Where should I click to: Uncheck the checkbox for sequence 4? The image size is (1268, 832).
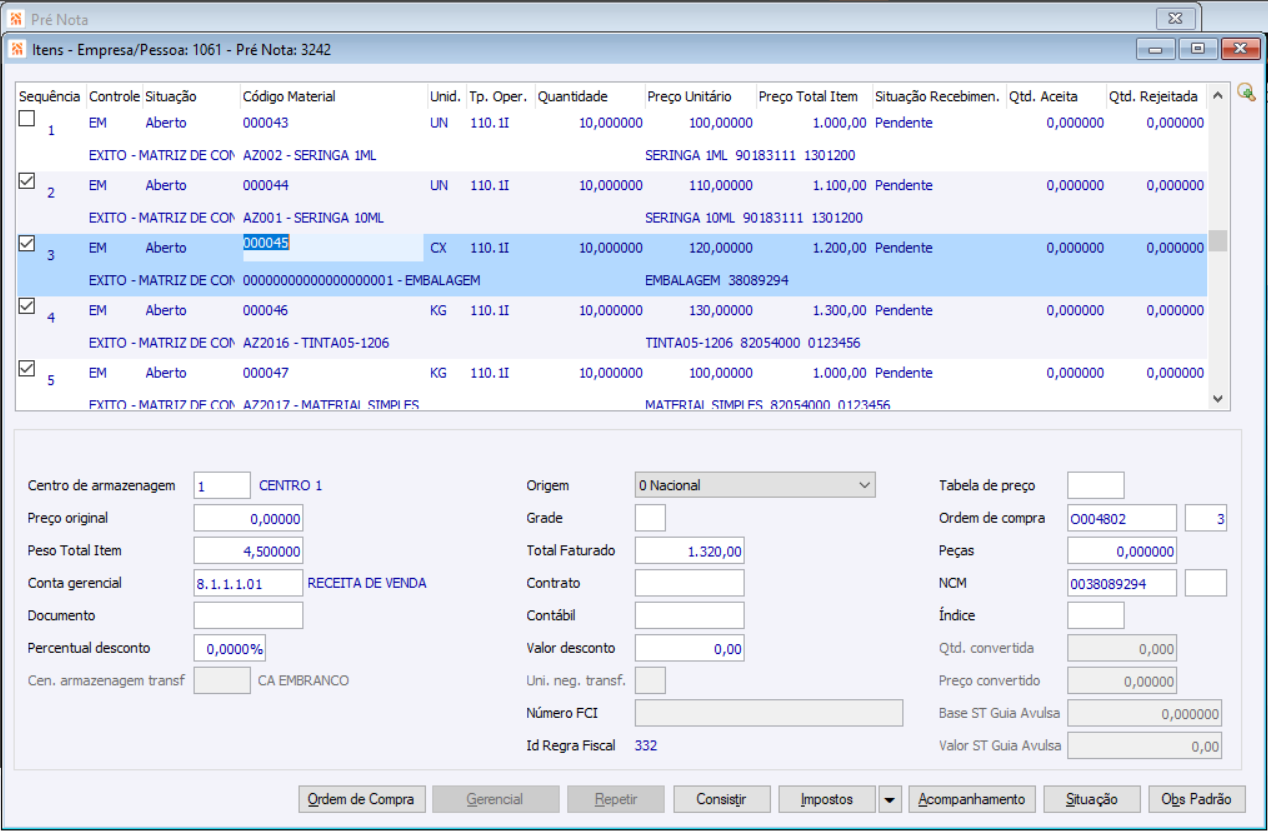28,306
